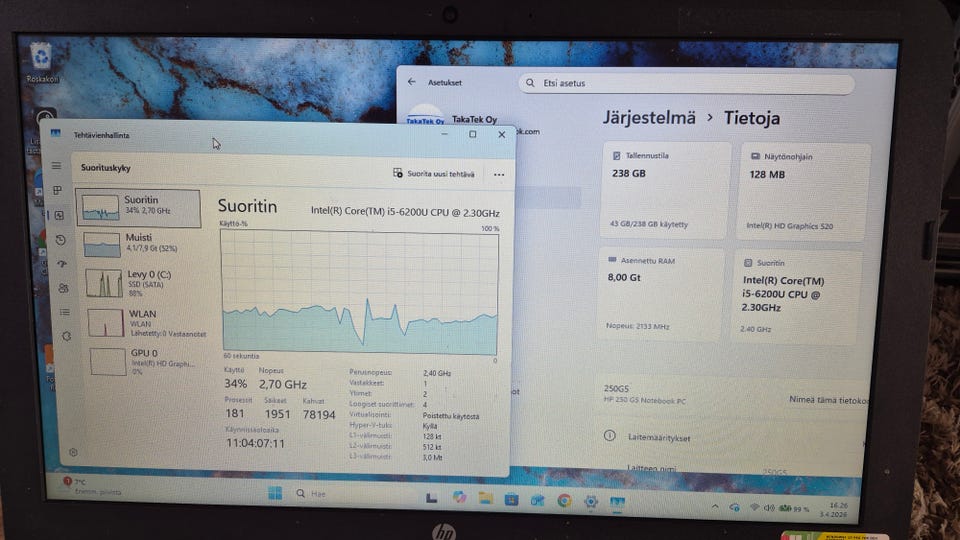Screen dimensions: 960x540
Task: Open the three-dots more options menu
Action: coord(499,174)
